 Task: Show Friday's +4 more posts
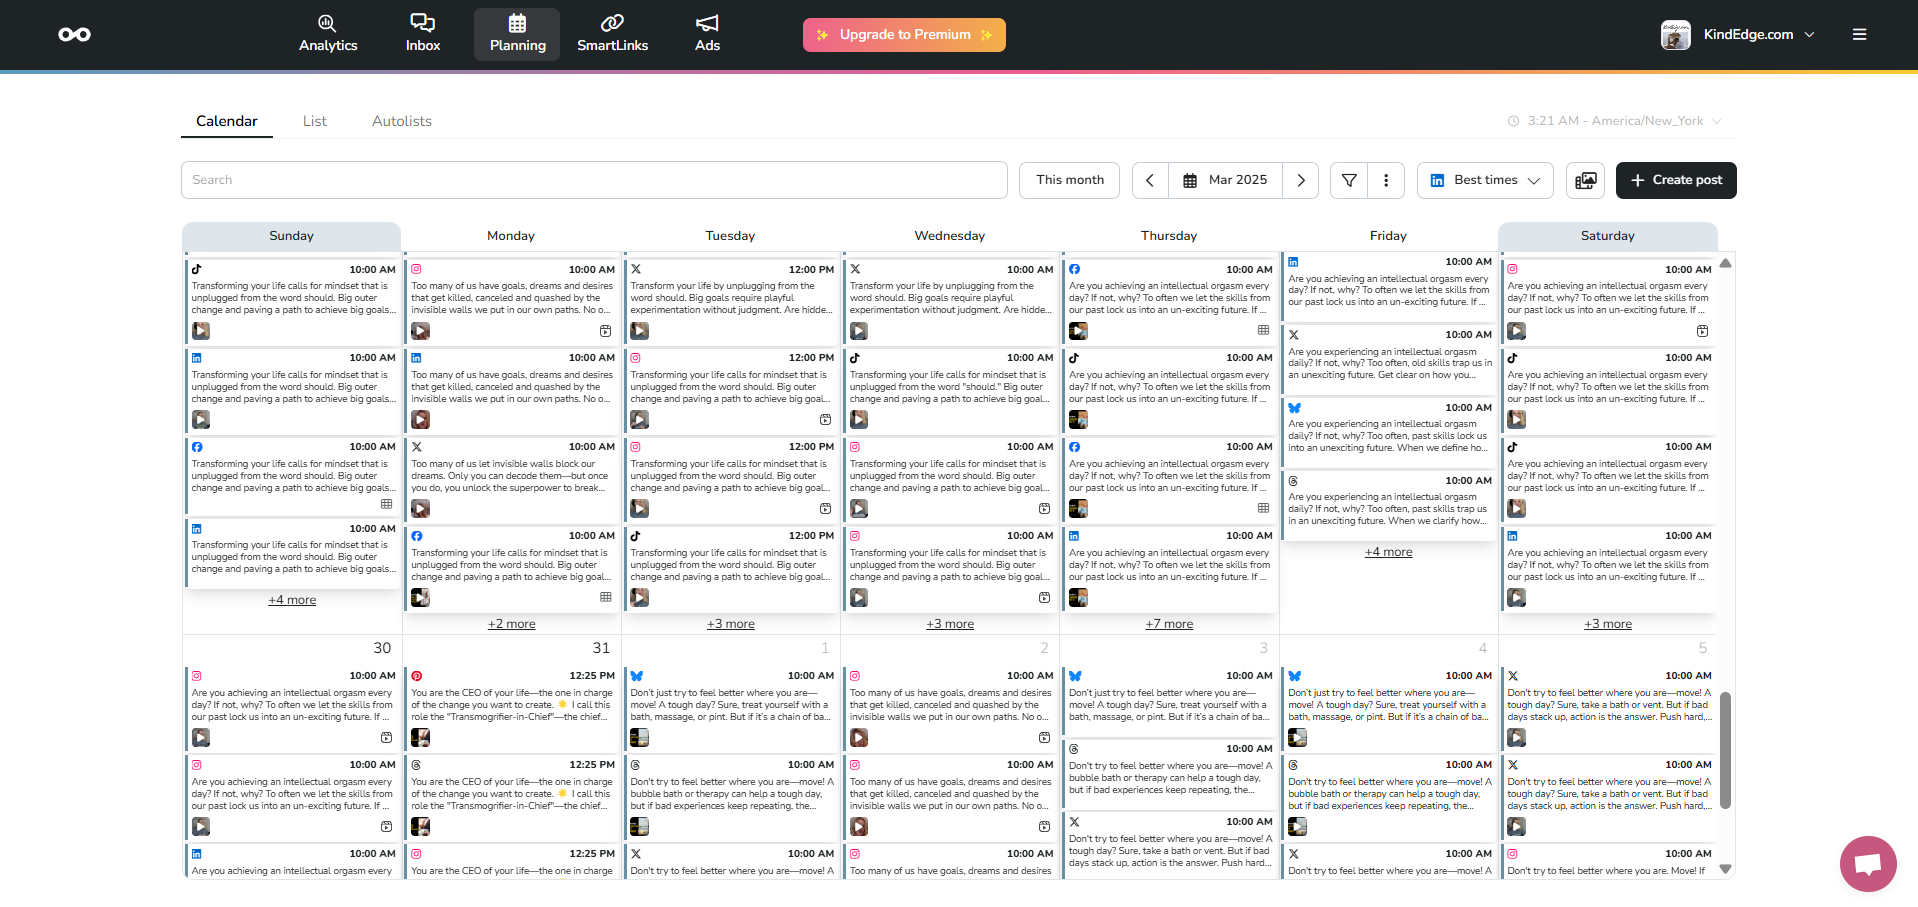tap(1388, 552)
